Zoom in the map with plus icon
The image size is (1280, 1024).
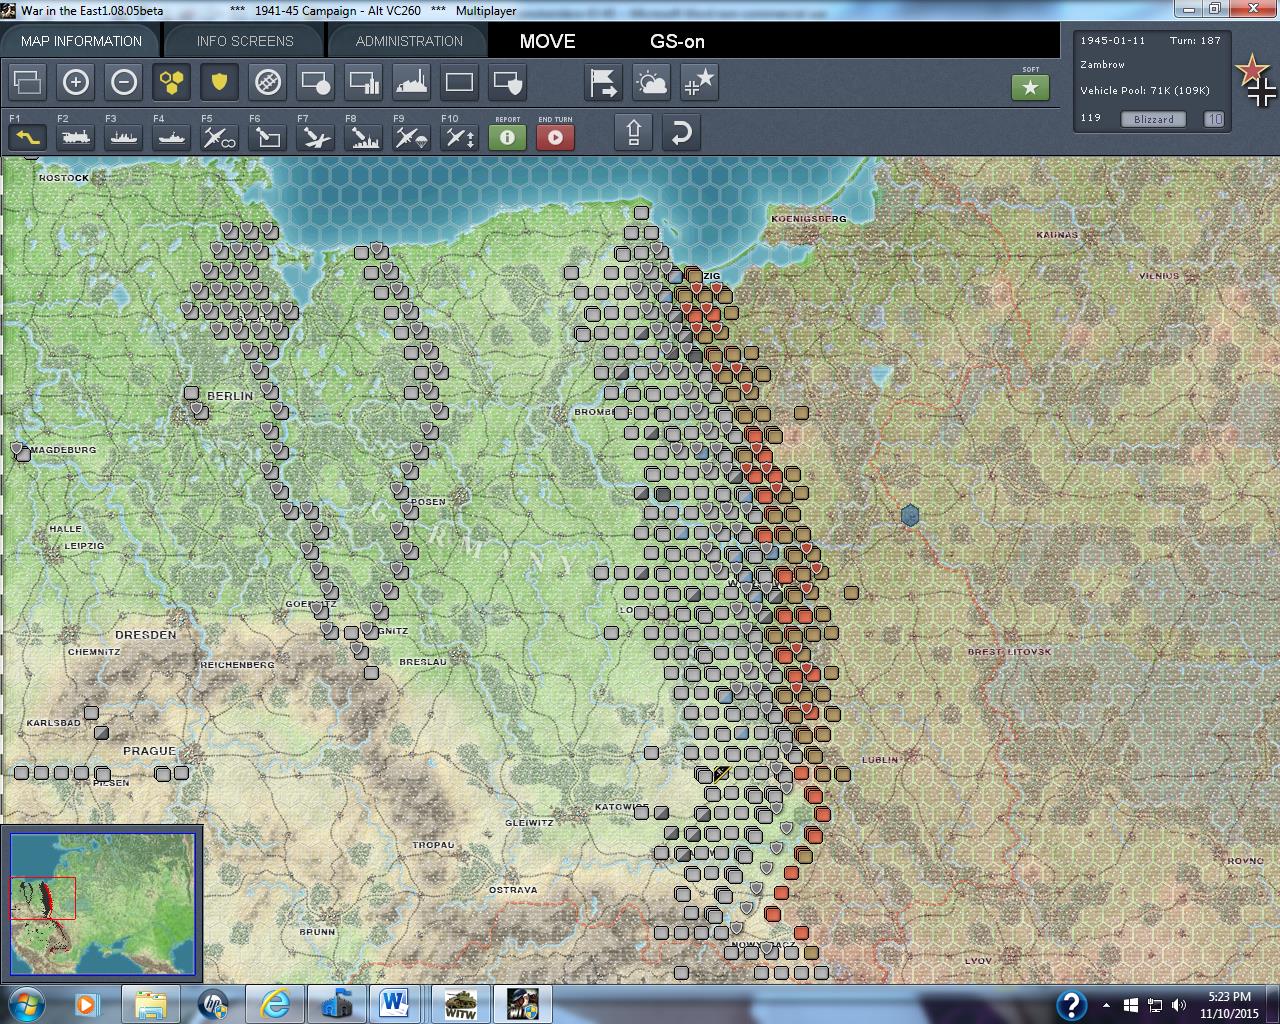(x=75, y=82)
